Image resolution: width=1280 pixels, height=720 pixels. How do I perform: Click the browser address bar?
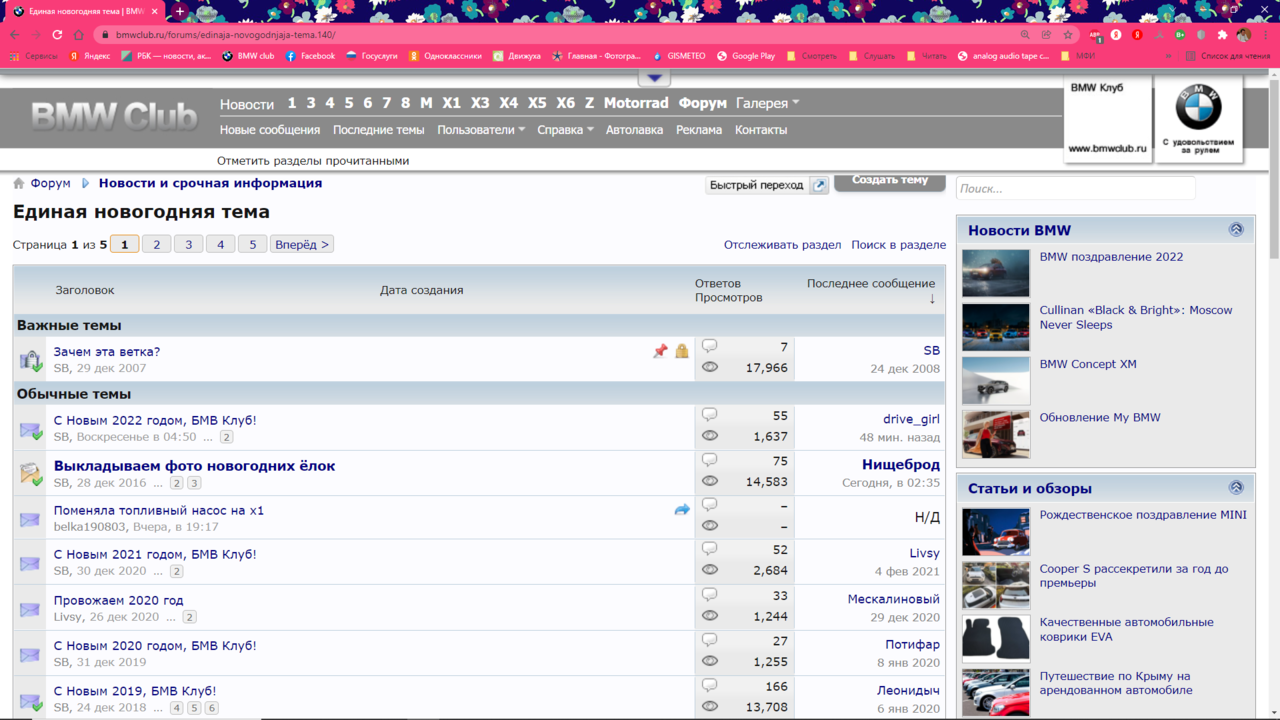coord(560,35)
